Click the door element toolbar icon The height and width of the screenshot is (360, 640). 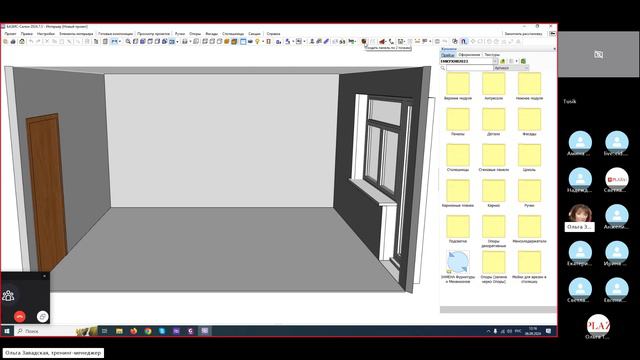(x=269, y=42)
